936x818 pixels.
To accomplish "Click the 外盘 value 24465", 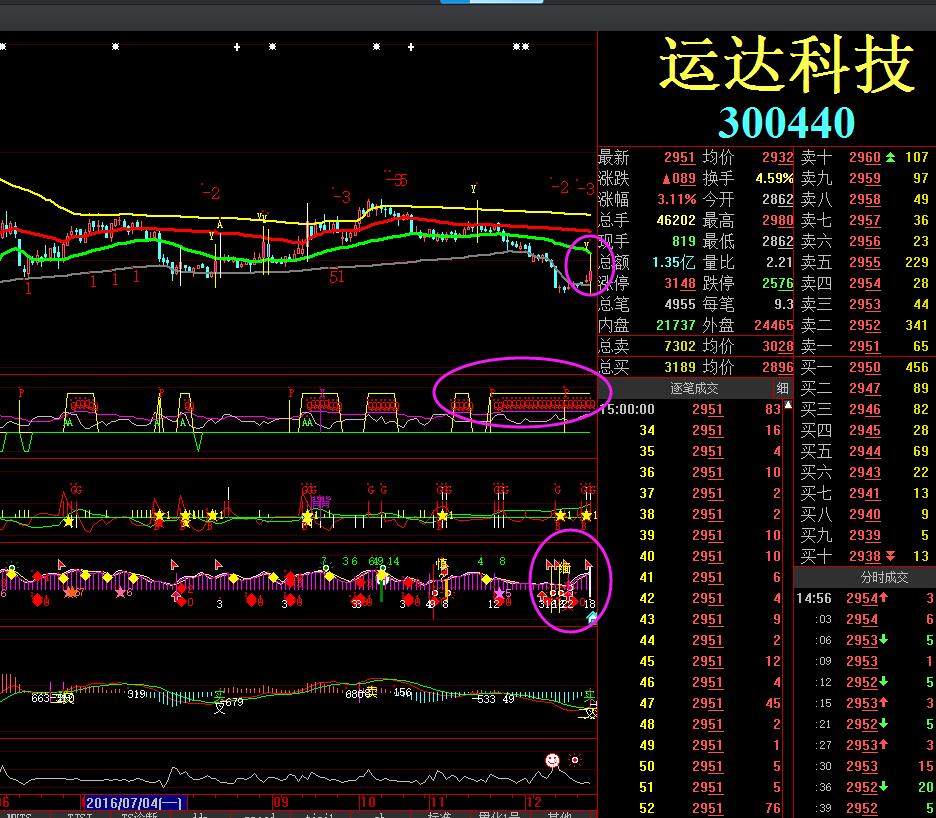I will pyautogui.click(x=774, y=325).
